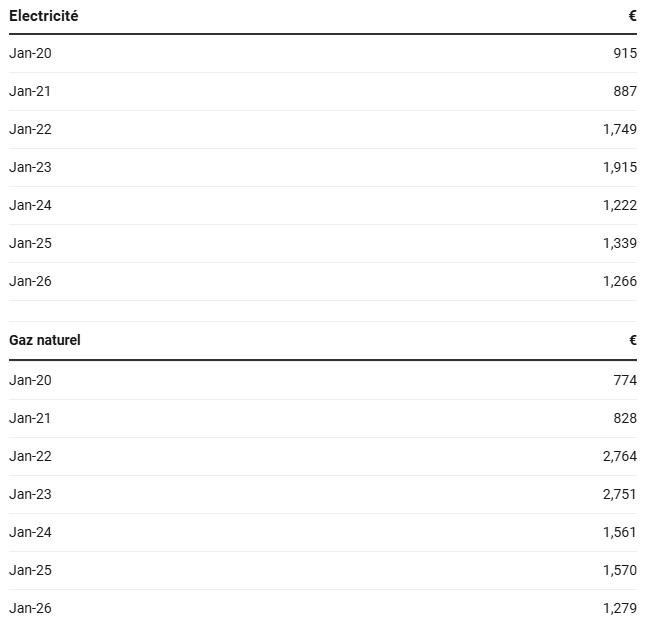
Task: Click the Electricité table header
Action: pyautogui.click(x=44, y=16)
